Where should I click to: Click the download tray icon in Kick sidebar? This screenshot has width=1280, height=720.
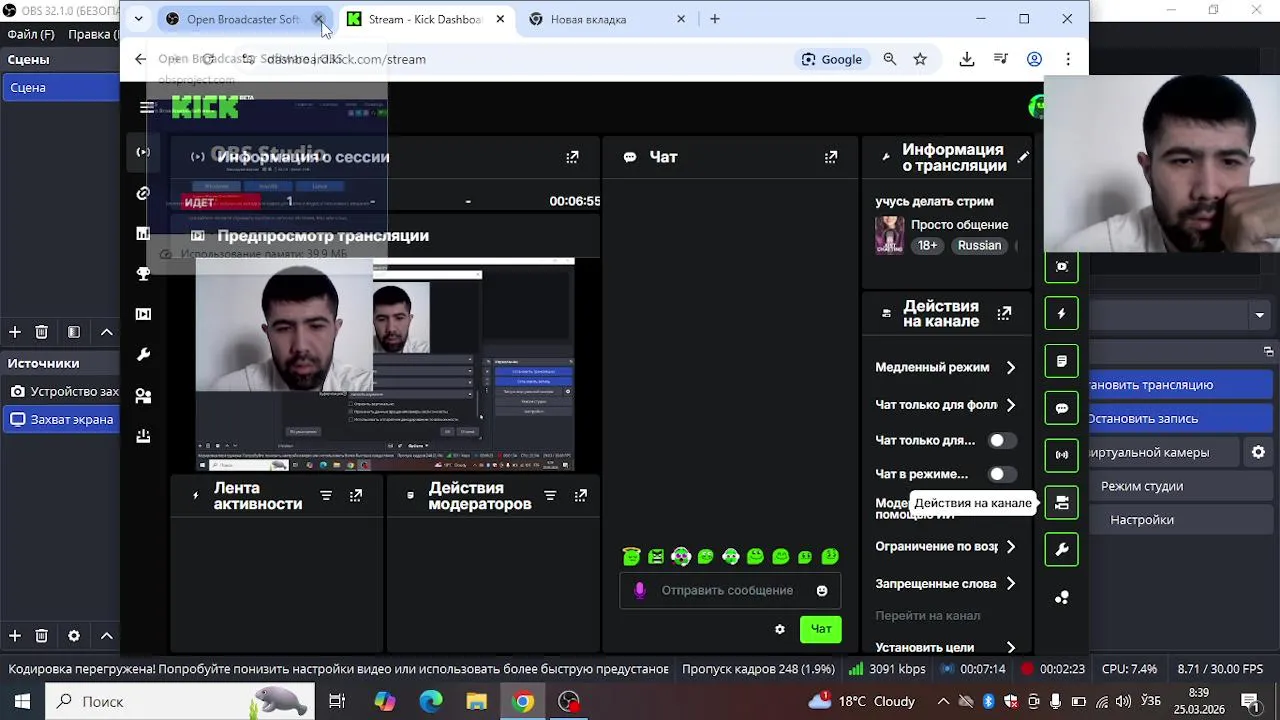pos(143,436)
